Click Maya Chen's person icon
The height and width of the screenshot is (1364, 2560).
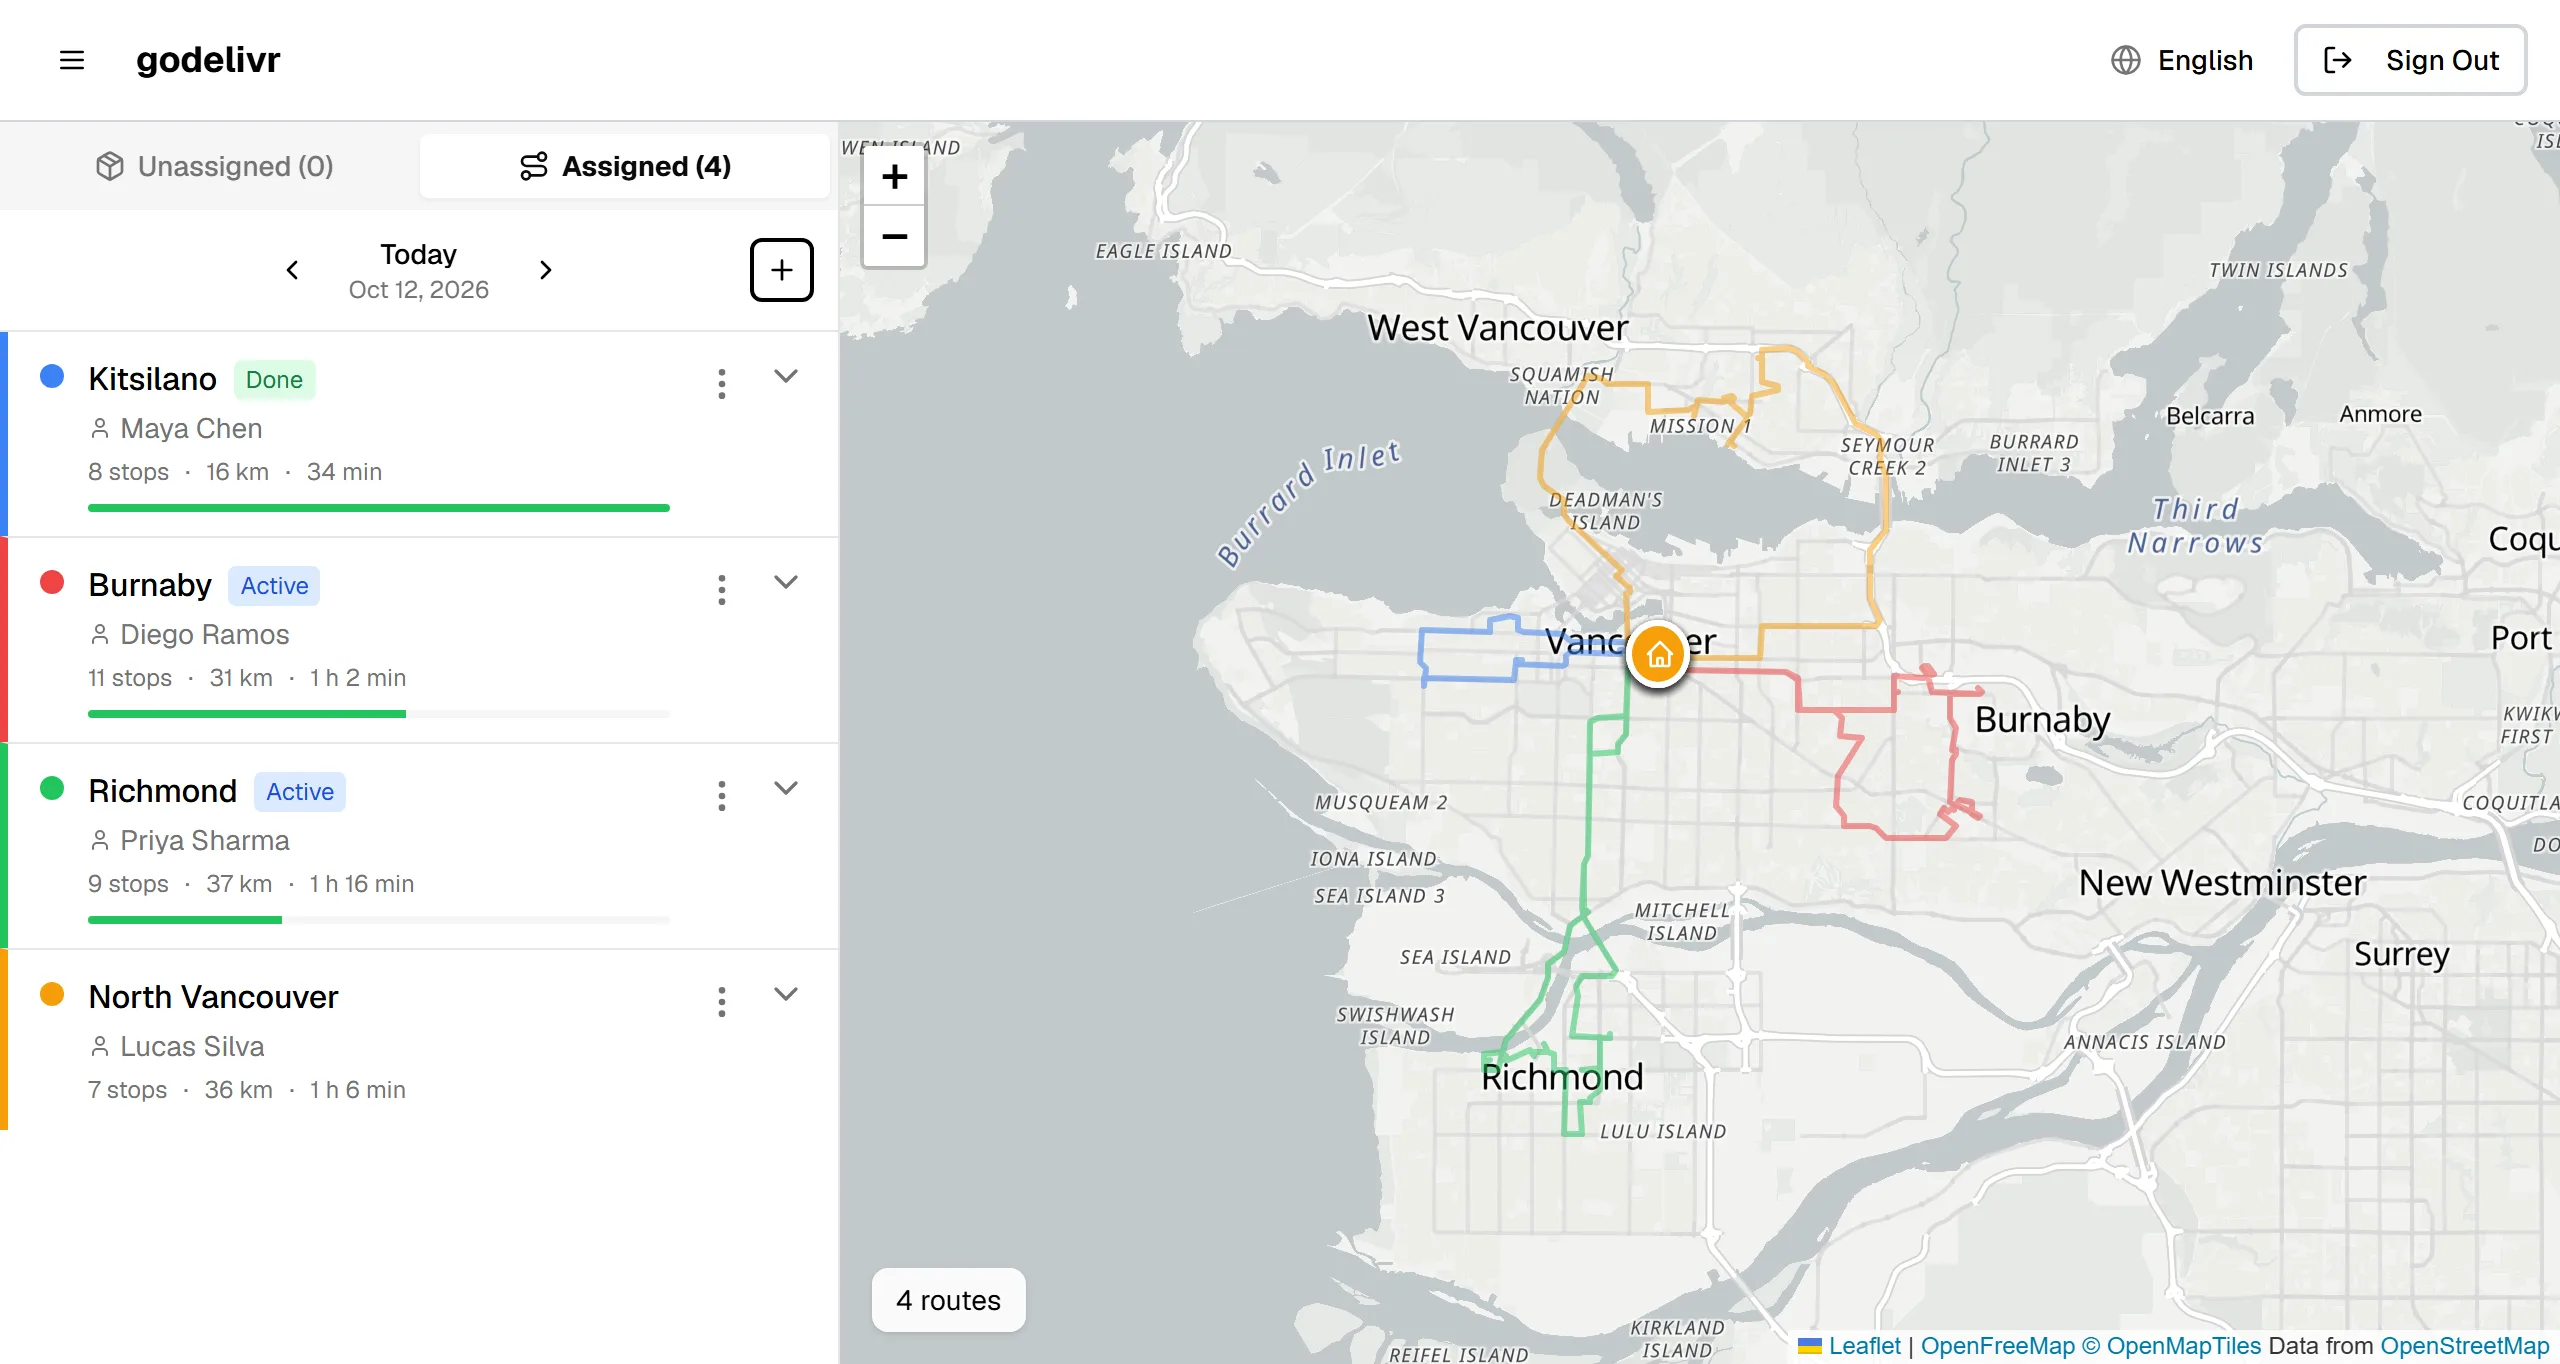[x=99, y=428]
